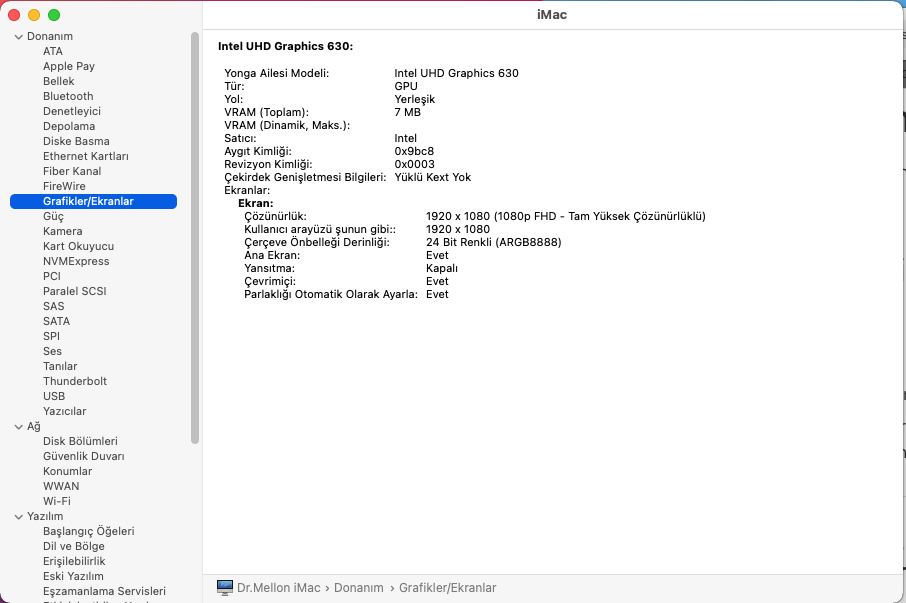906x603 pixels.
Task: Collapse the Donanım section
Action: pyautogui.click(x=18, y=37)
